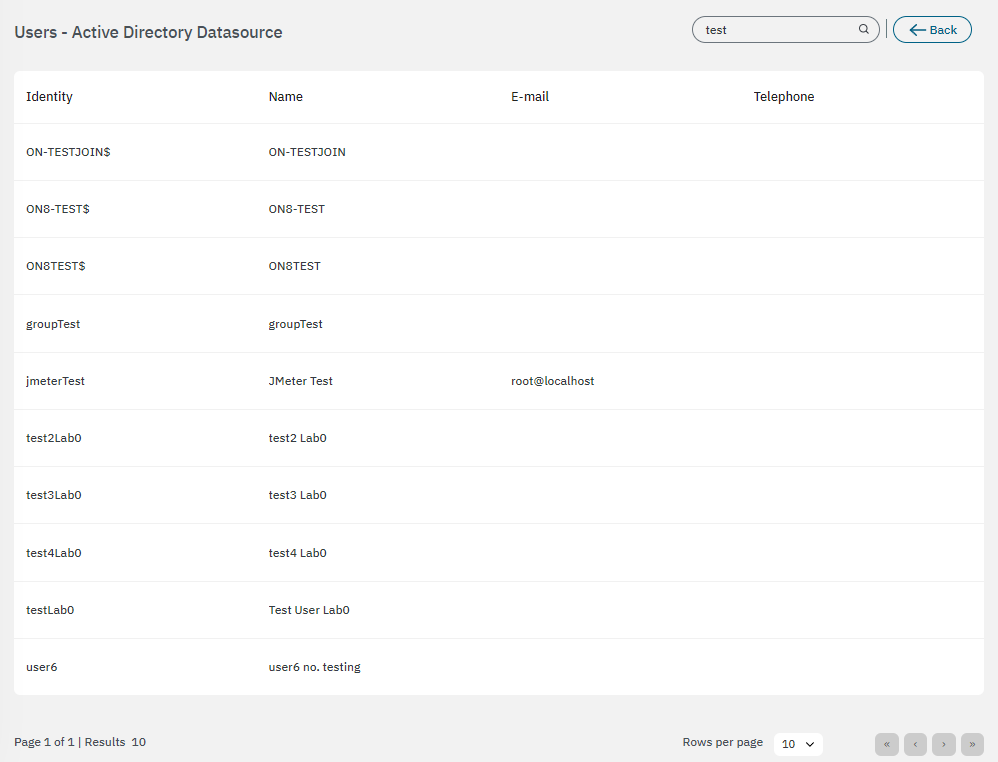Image resolution: width=998 pixels, height=762 pixels.
Task: Open the ON-TESTJOIN$ identity entry
Action: 68,152
